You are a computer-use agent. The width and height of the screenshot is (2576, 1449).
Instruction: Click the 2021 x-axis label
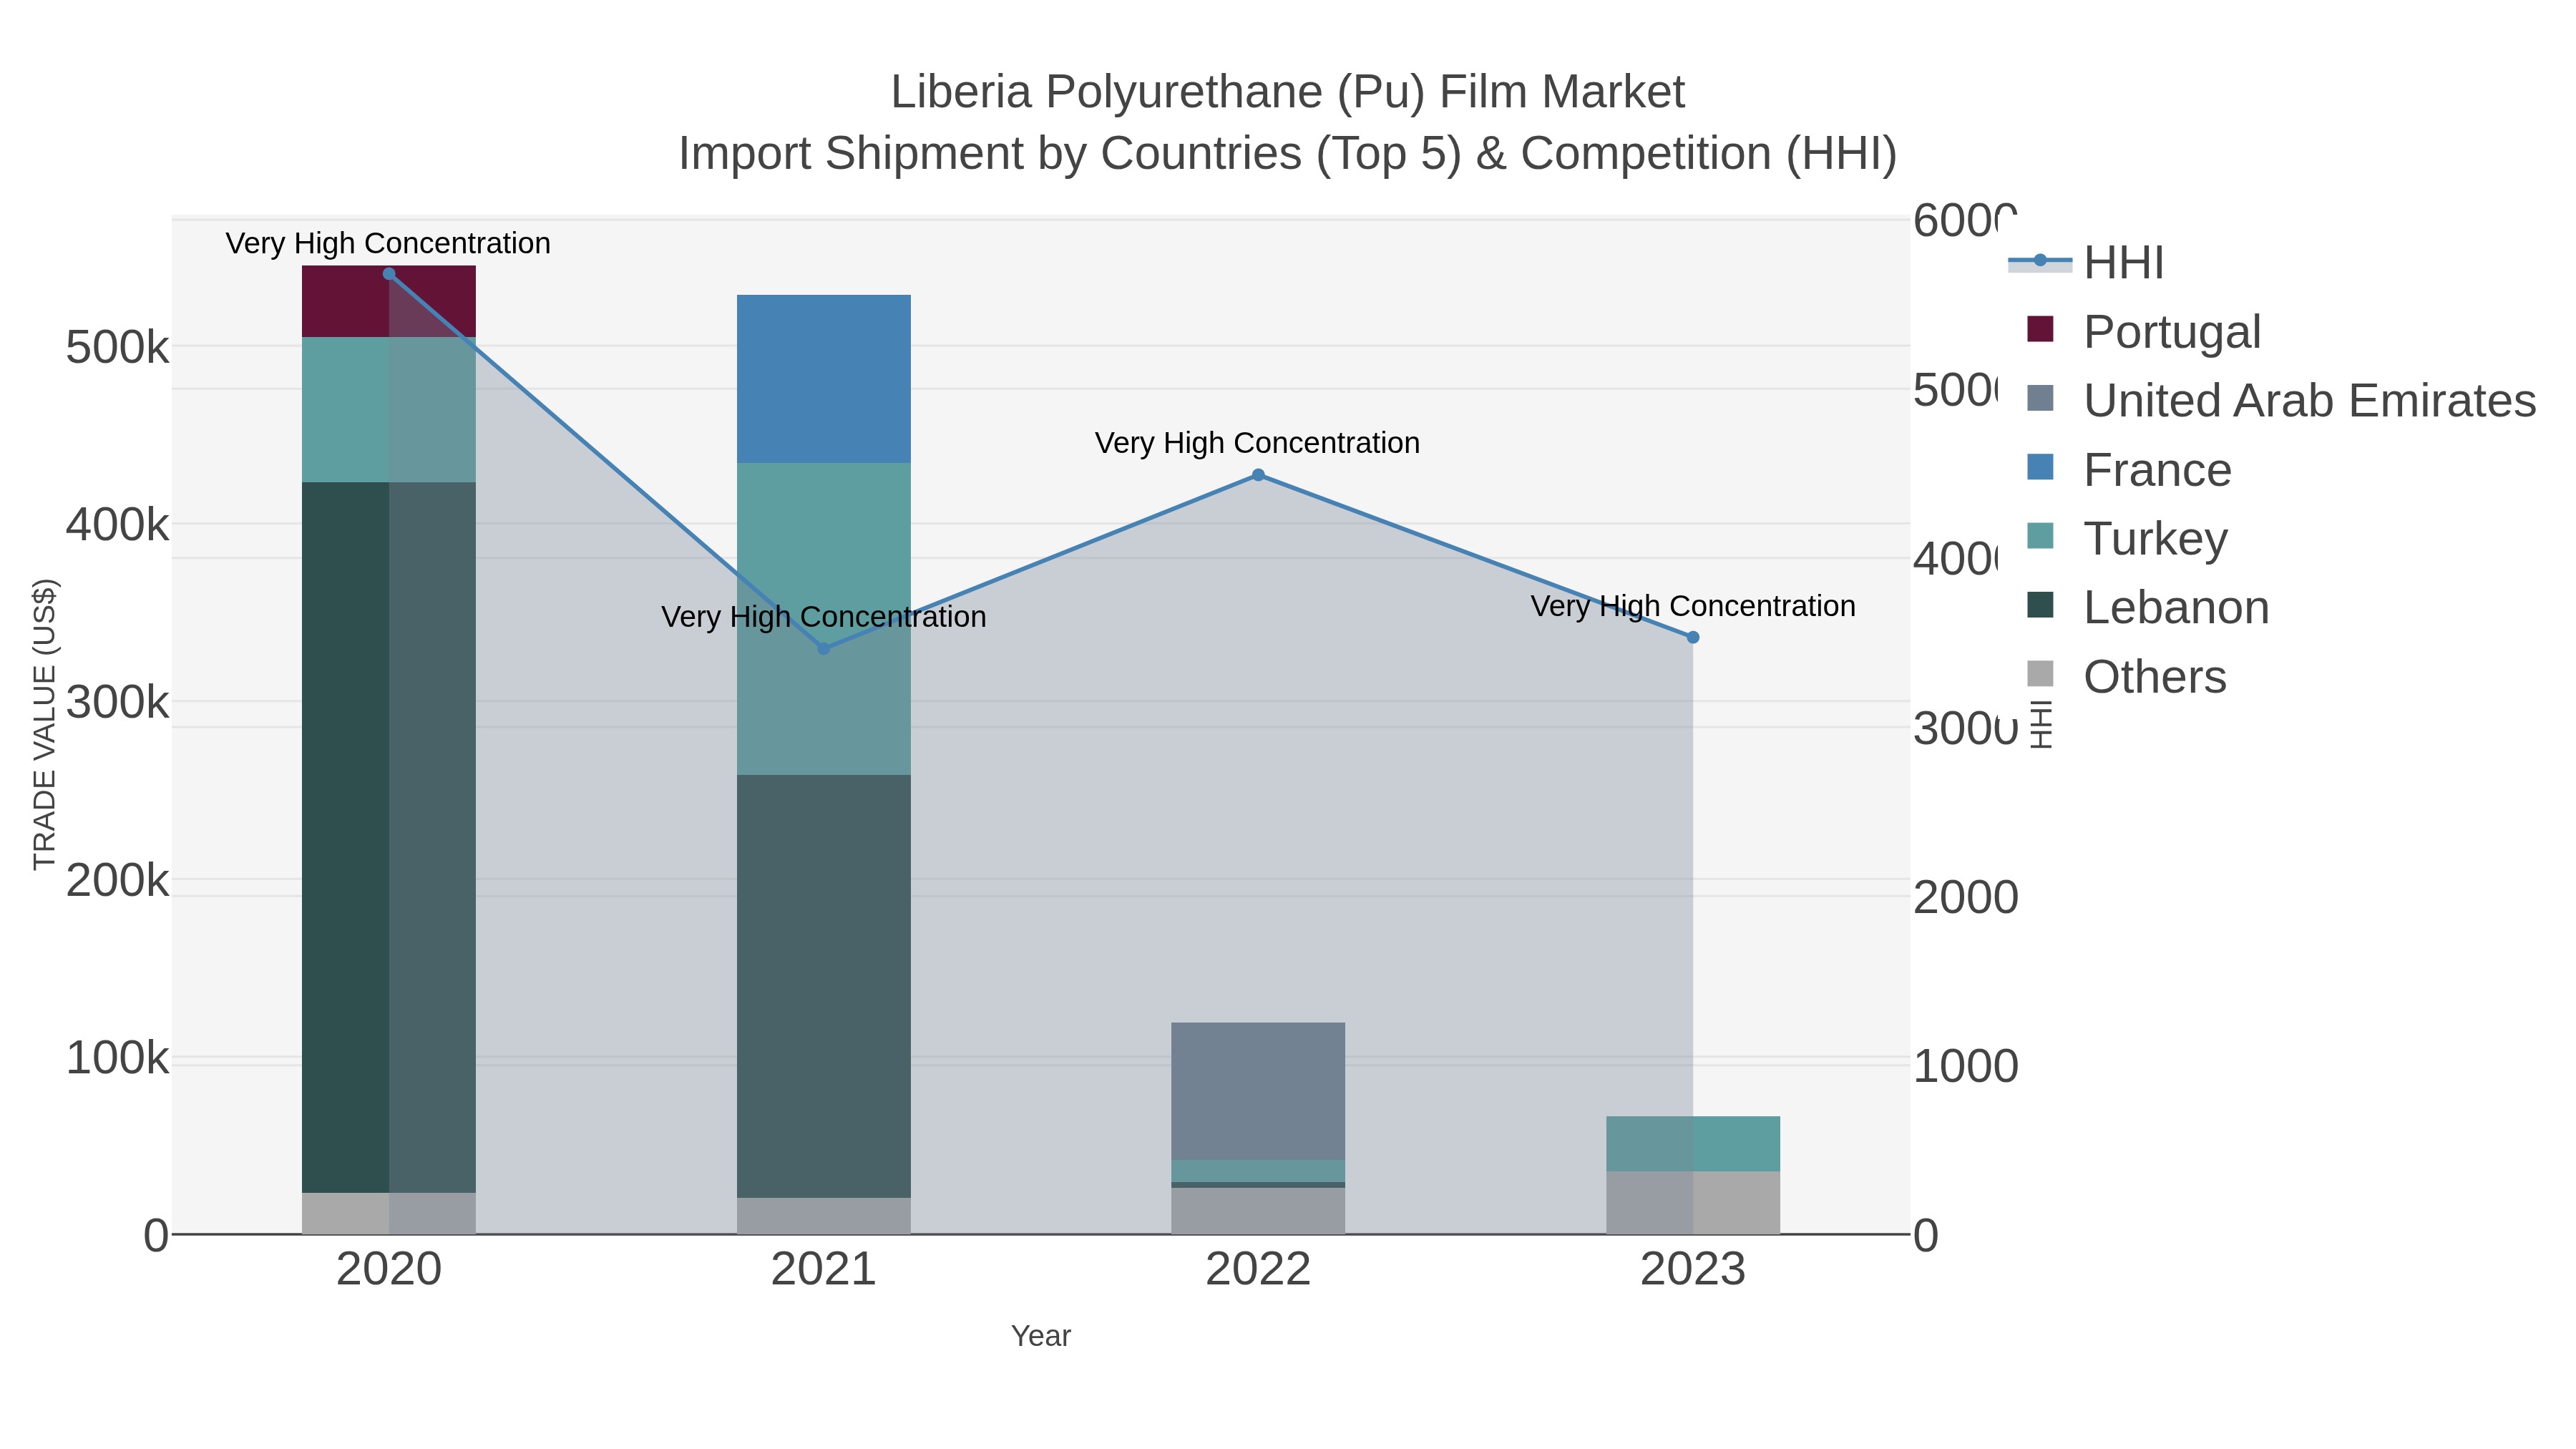coord(824,1270)
